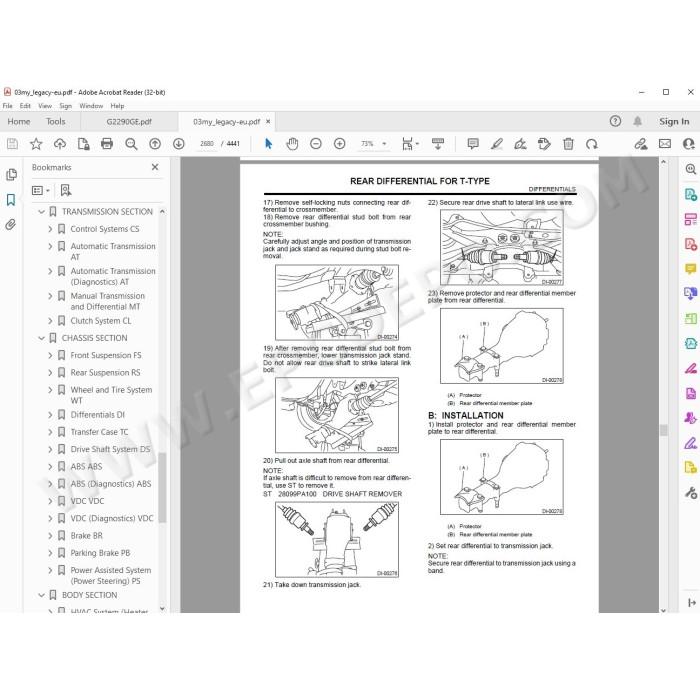The width and height of the screenshot is (700, 700).
Task: Click the Zoom in plus icon
Action: click(x=340, y=144)
